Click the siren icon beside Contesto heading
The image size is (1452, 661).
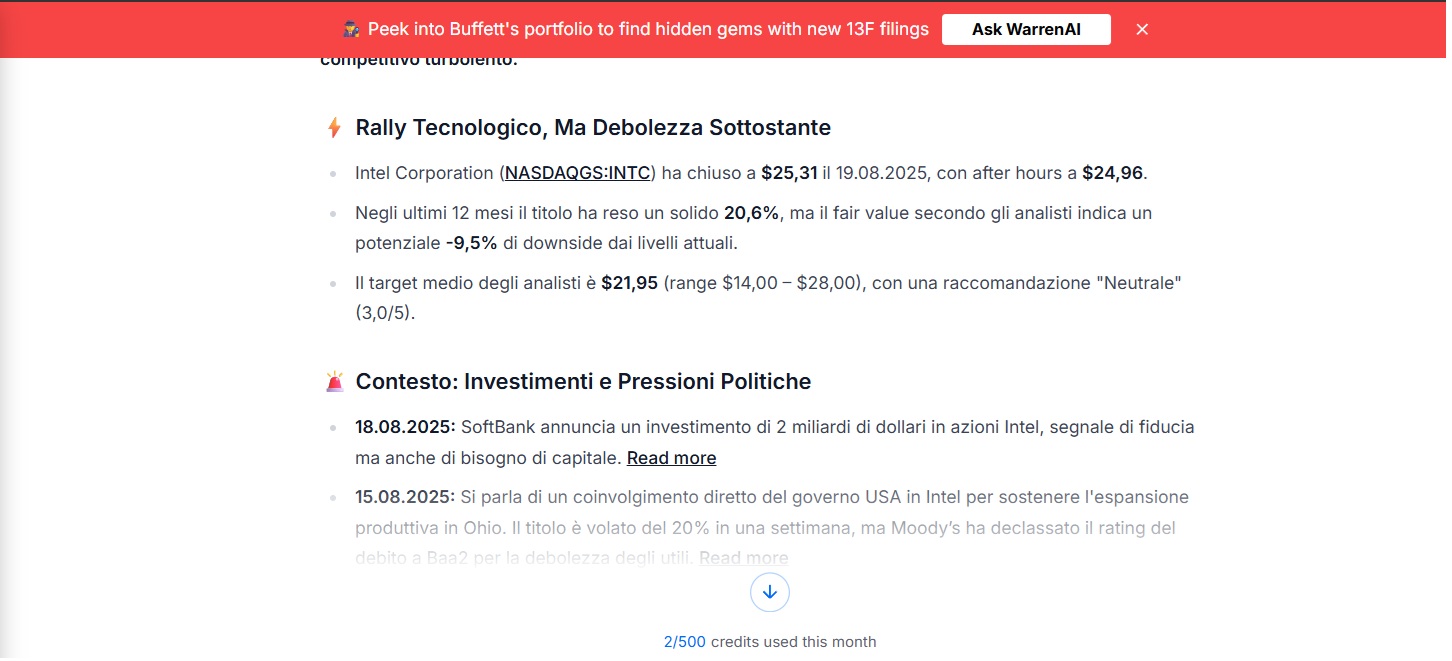point(335,381)
